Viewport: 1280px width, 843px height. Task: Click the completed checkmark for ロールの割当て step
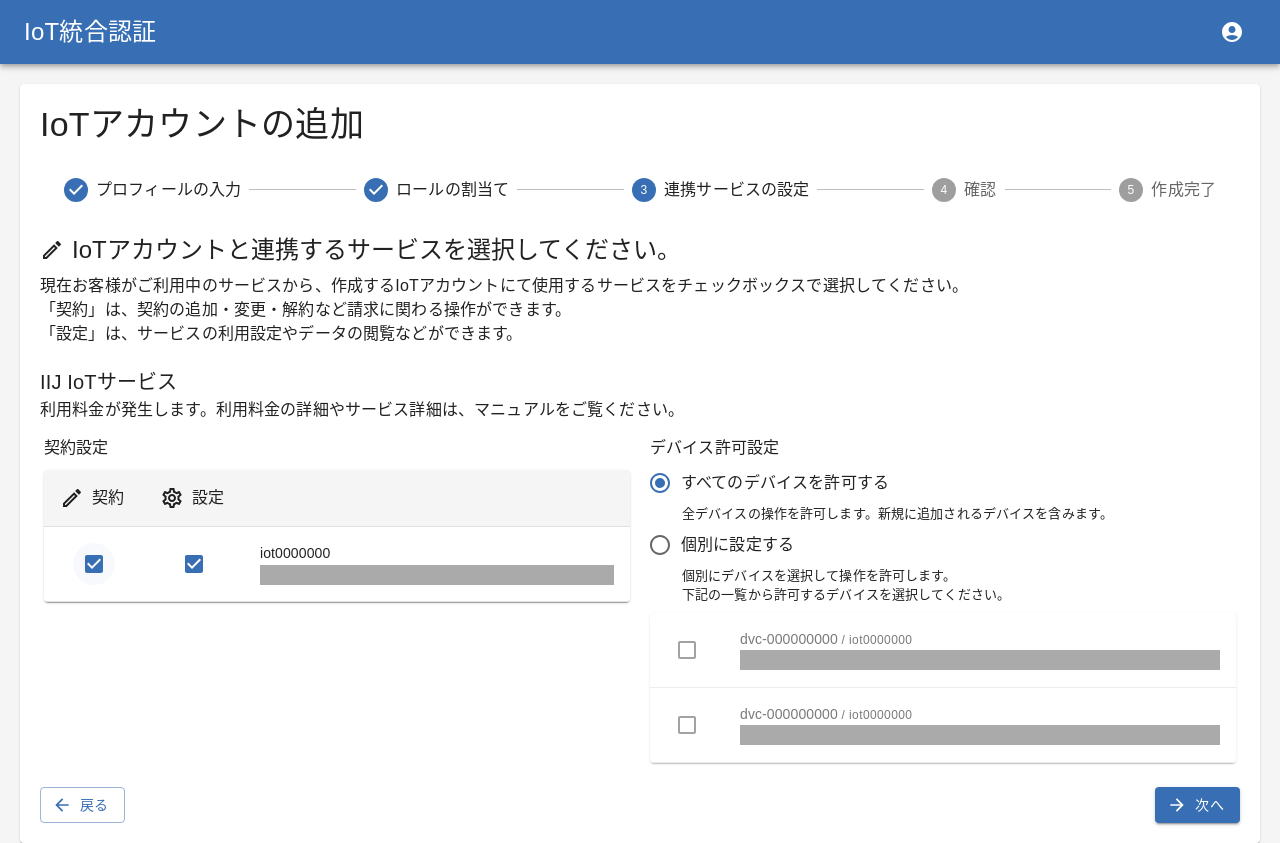coord(376,190)
